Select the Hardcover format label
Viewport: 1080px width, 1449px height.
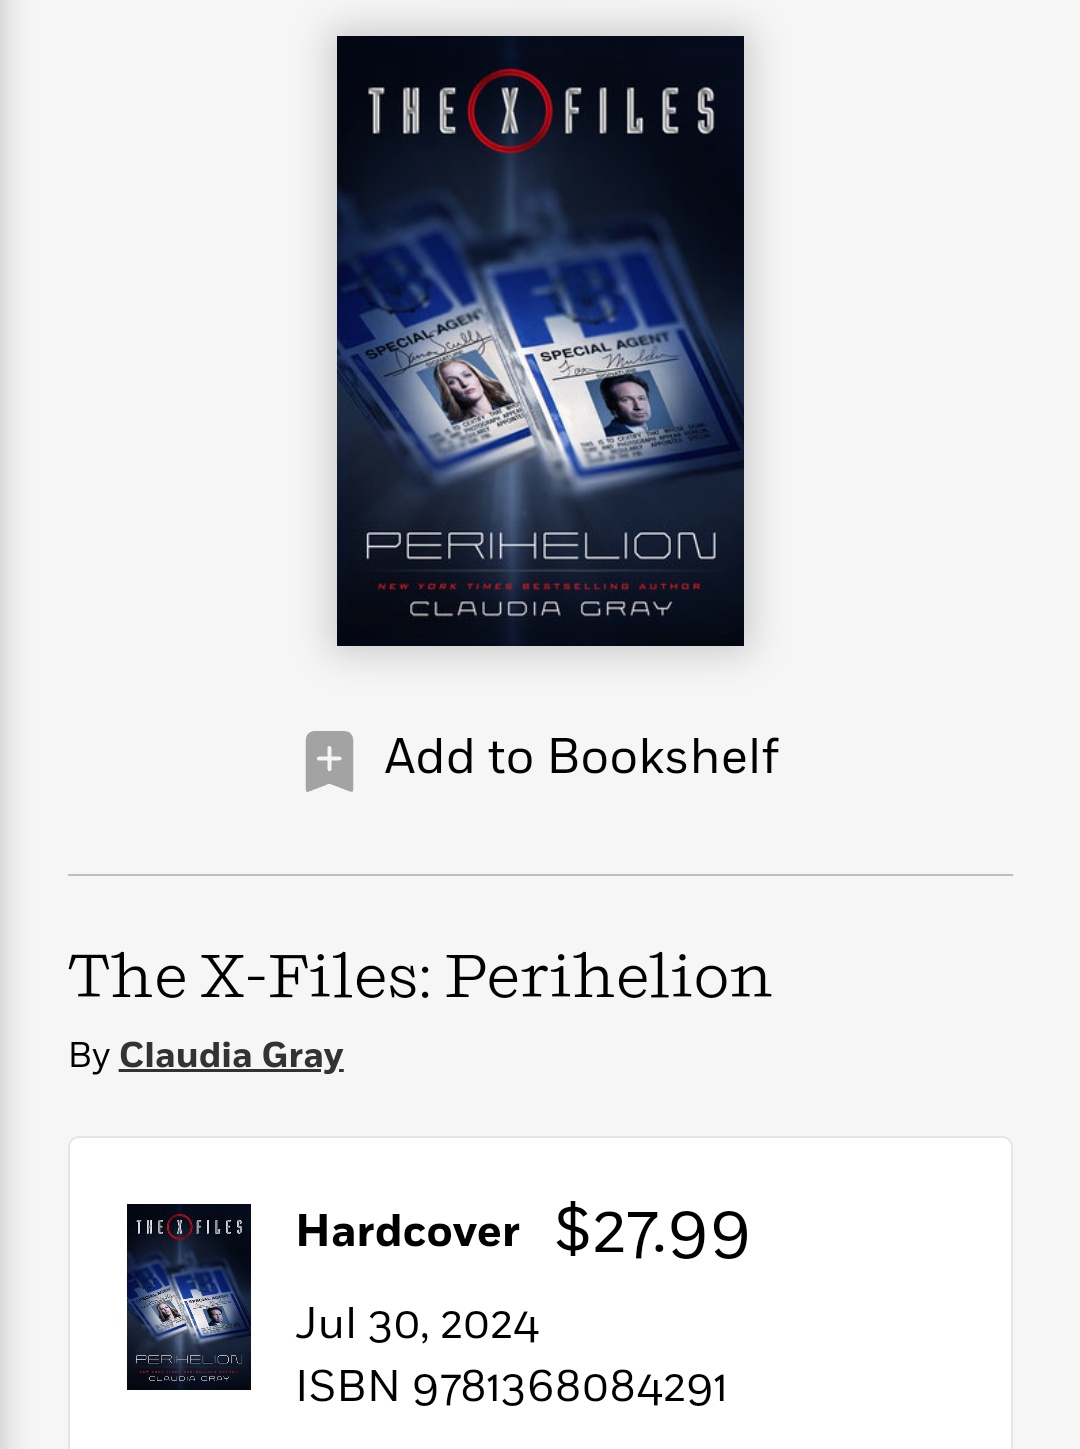coord(408,1231)
